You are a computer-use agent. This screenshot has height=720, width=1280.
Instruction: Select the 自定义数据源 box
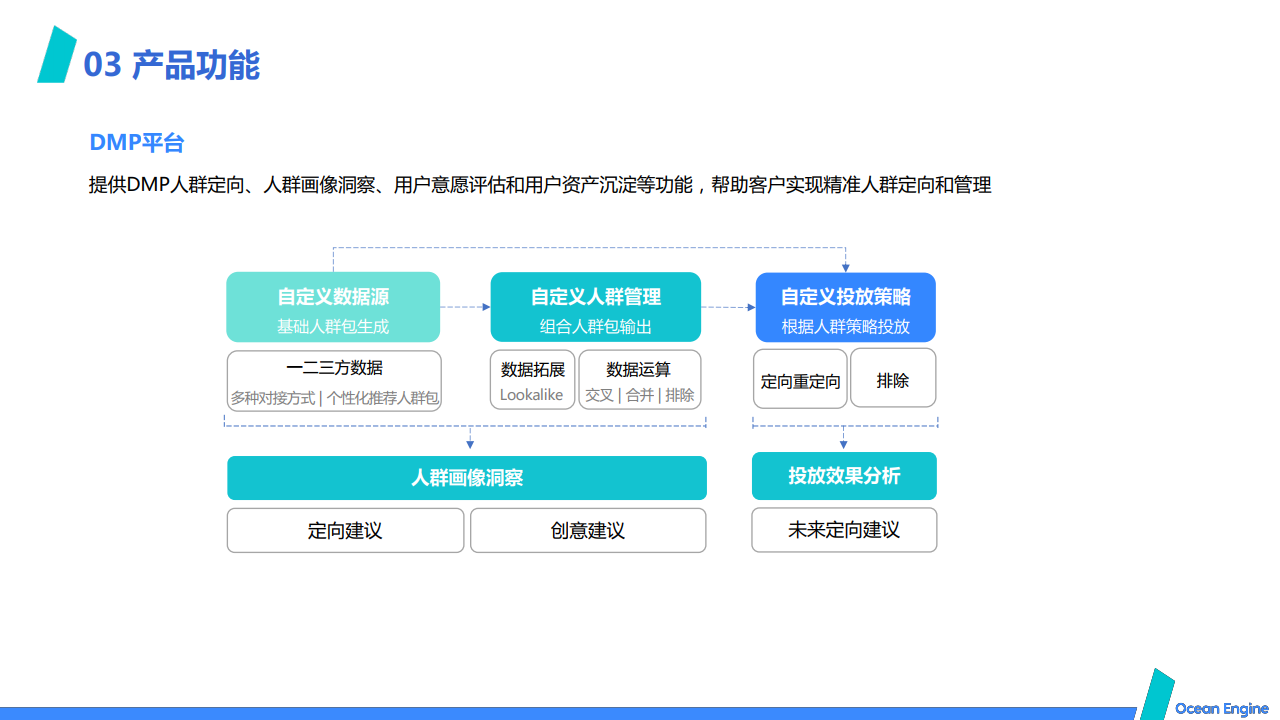[x=333, y=307]
